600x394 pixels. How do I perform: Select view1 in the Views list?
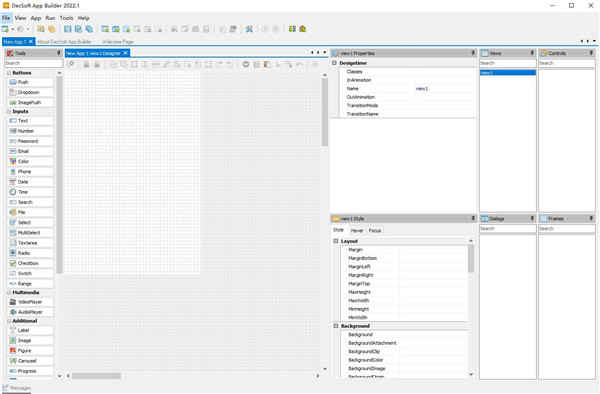click(508, 72)
